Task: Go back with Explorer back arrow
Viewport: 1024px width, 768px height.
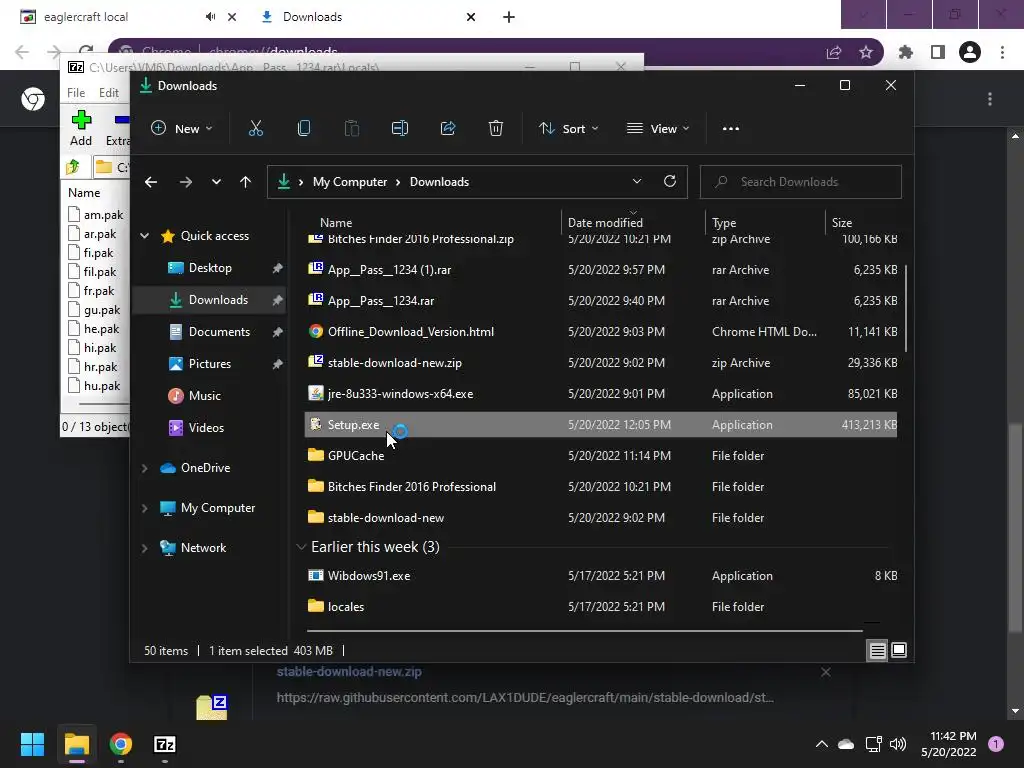Action: (x=151, y=182)
